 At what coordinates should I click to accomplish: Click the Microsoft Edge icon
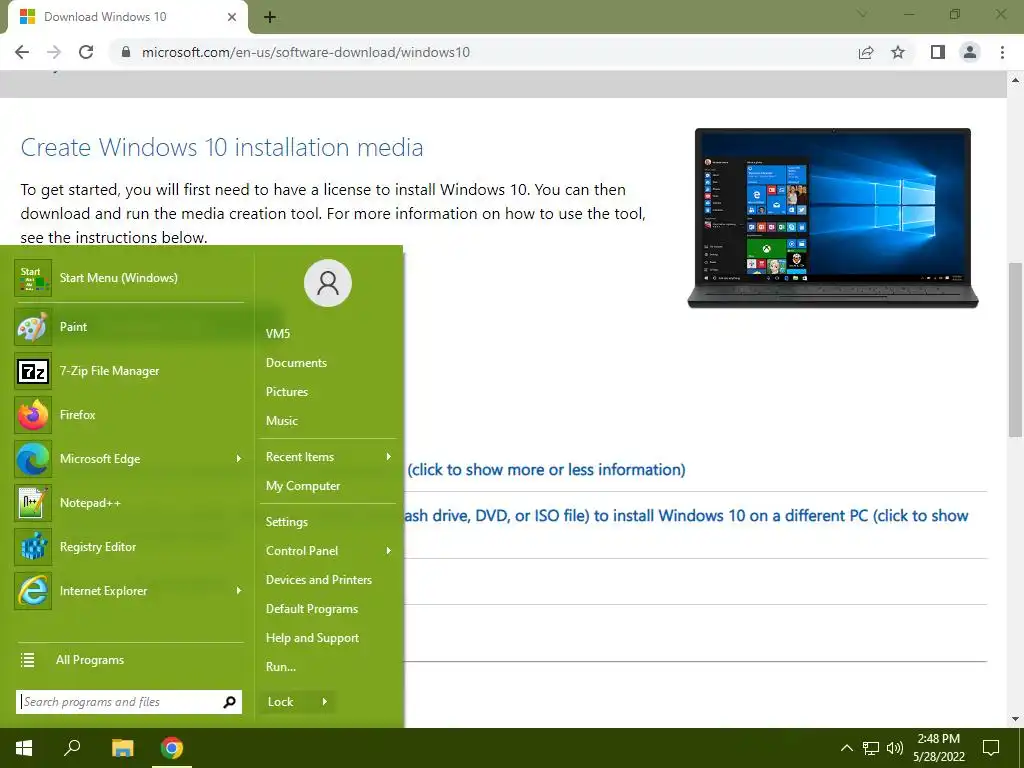(x=33, y=458)
